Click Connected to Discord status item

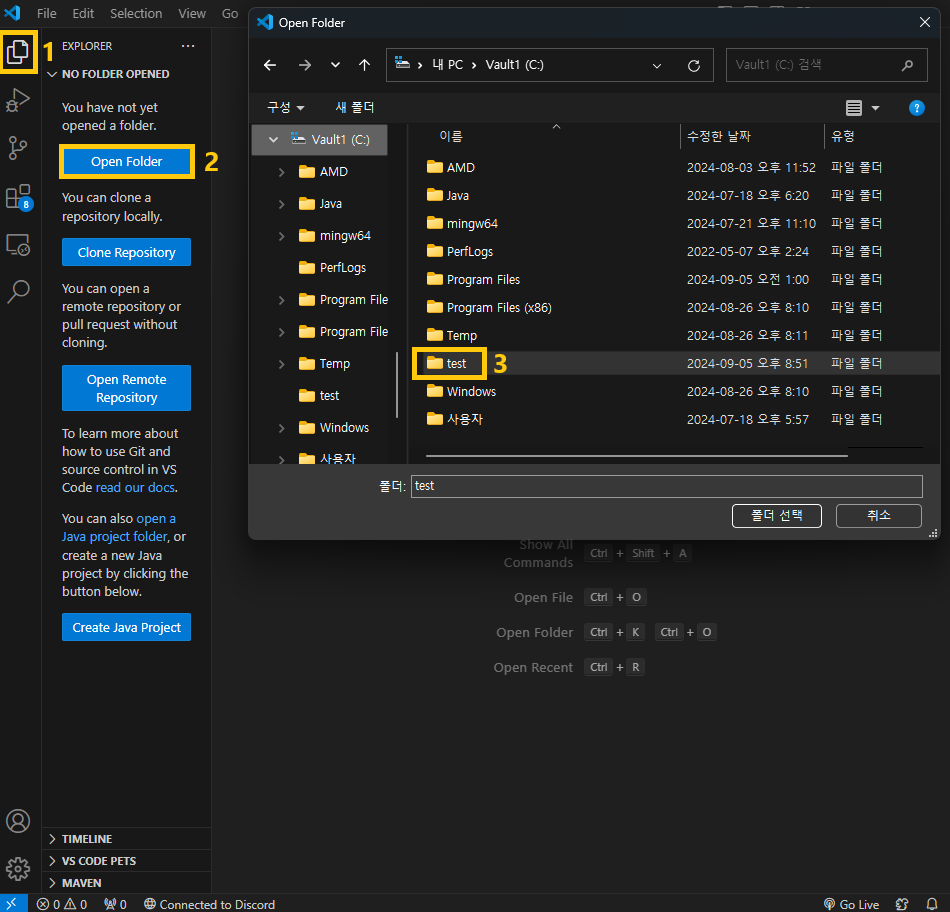210,904
